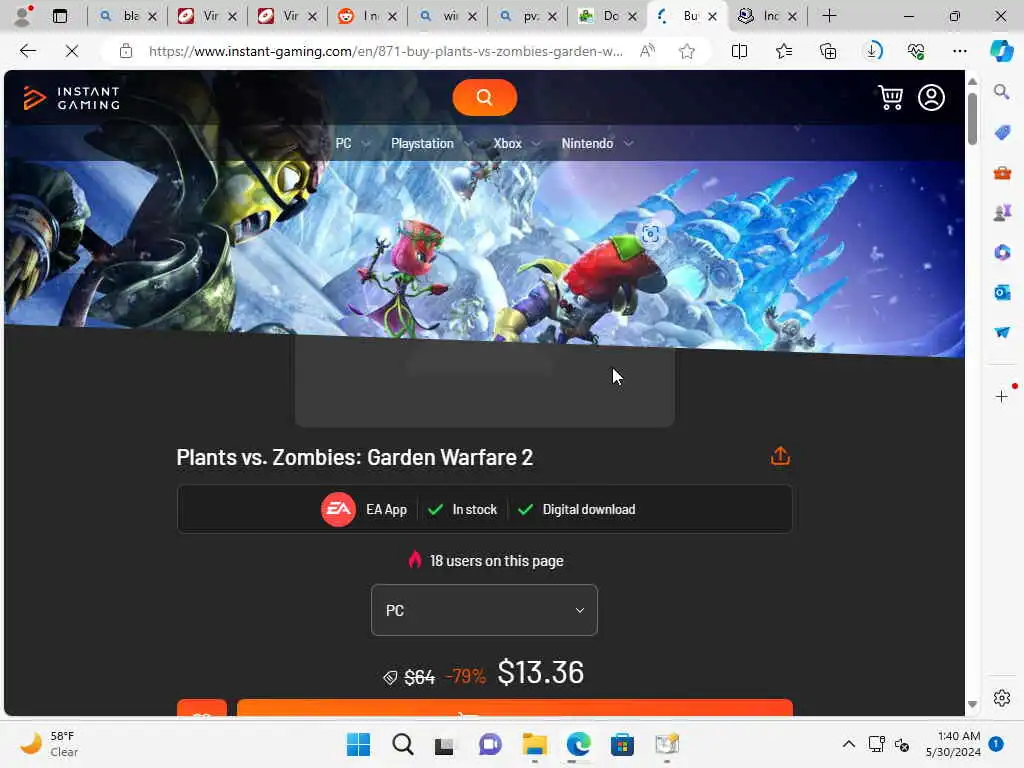The width and height of the screenshot is (1024, 768).
Task: Click 'In stock' status text
Action: [474, 509]
